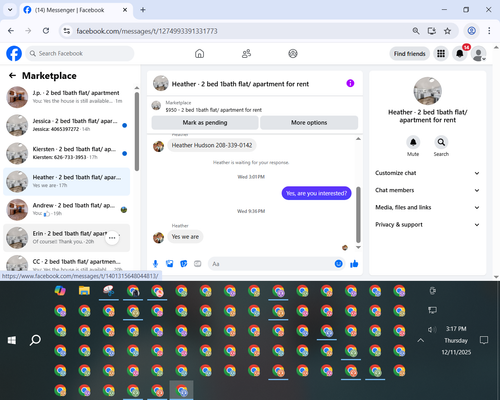The height and width of the screenshot is (400, 500).
Task: Open the notifications bell showing 14
Action: pos(460,54)
